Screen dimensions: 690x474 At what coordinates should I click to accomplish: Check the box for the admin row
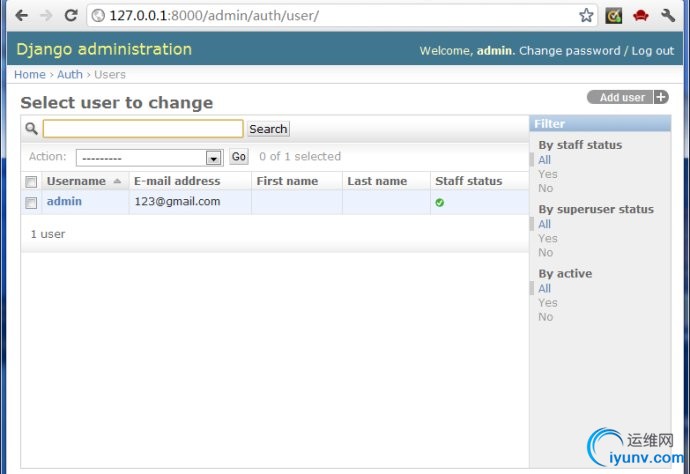point(31,202)
